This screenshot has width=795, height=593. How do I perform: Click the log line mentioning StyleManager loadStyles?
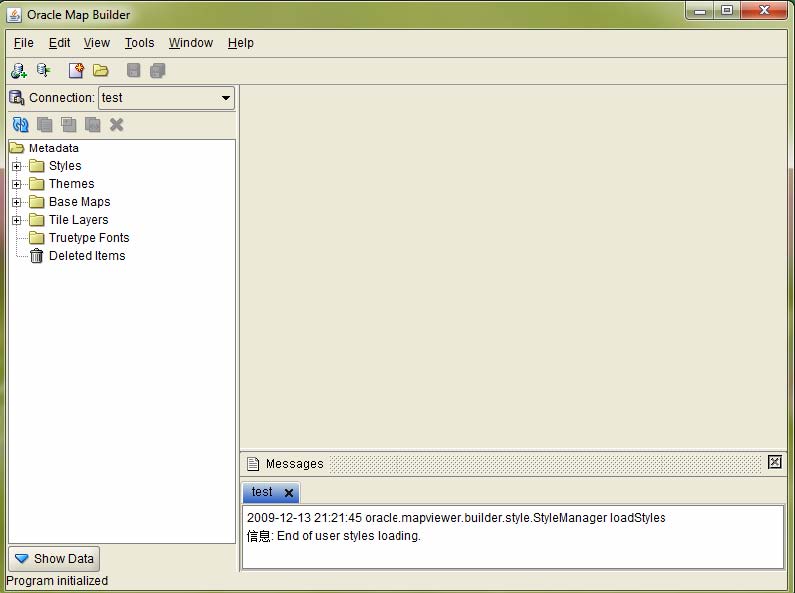click(x=456, y=517)
